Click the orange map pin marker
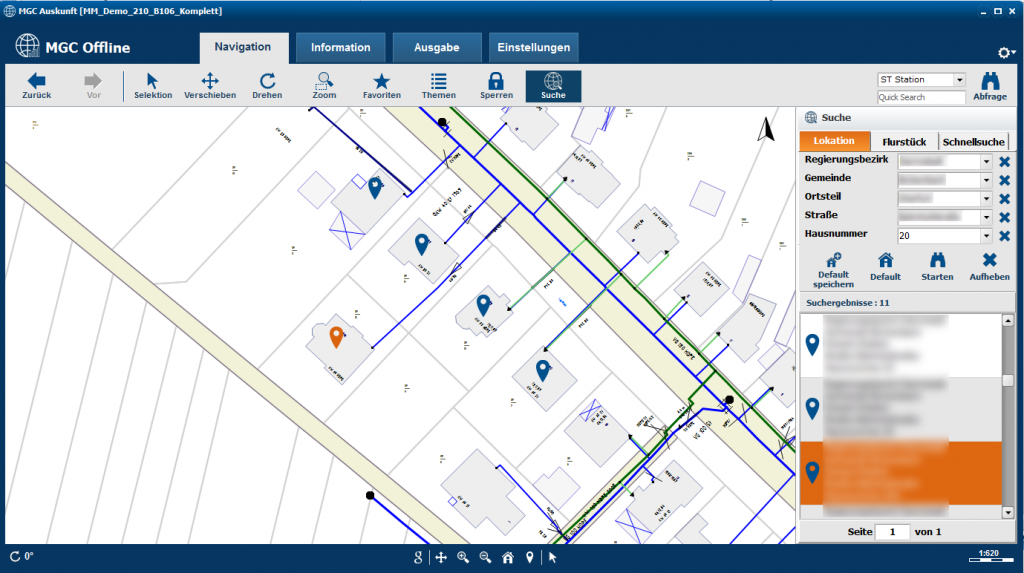 (x=337, y=337)
